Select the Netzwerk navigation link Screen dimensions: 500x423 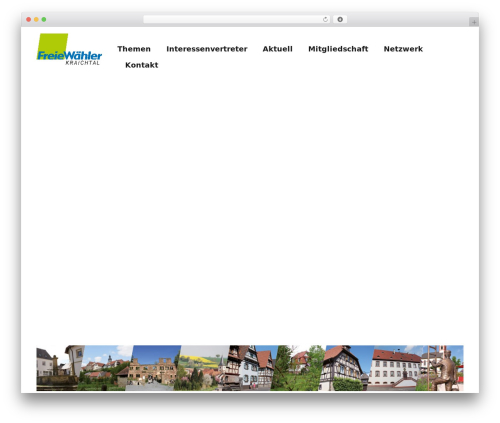click(x=403, y=49)
